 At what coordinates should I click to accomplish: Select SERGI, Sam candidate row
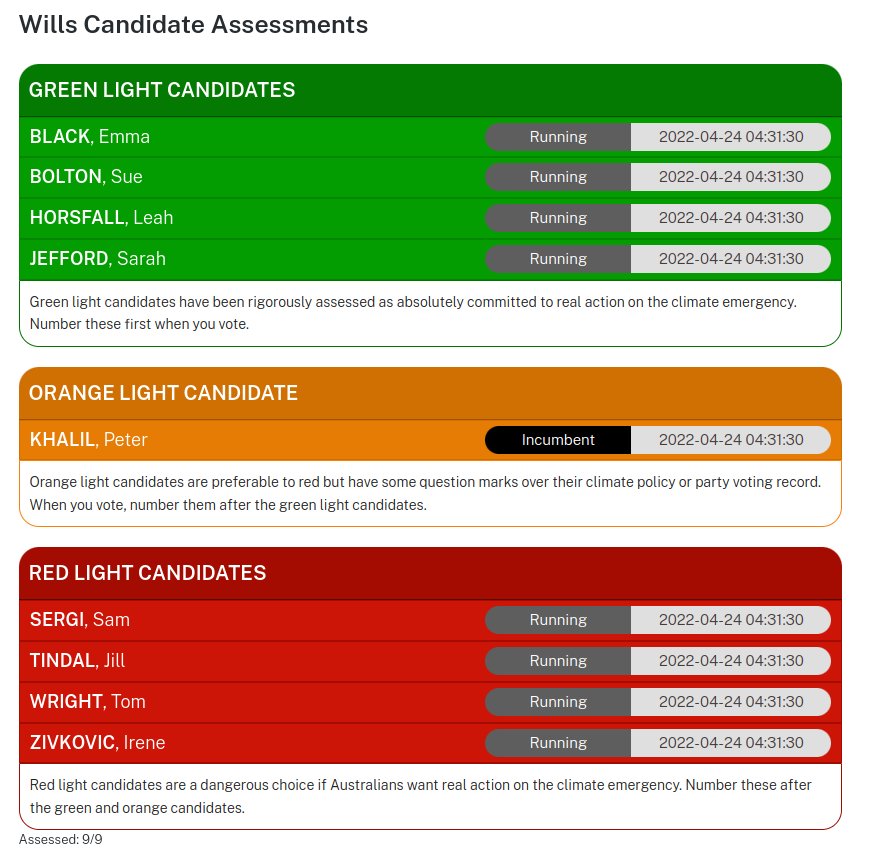click(80, 620)
